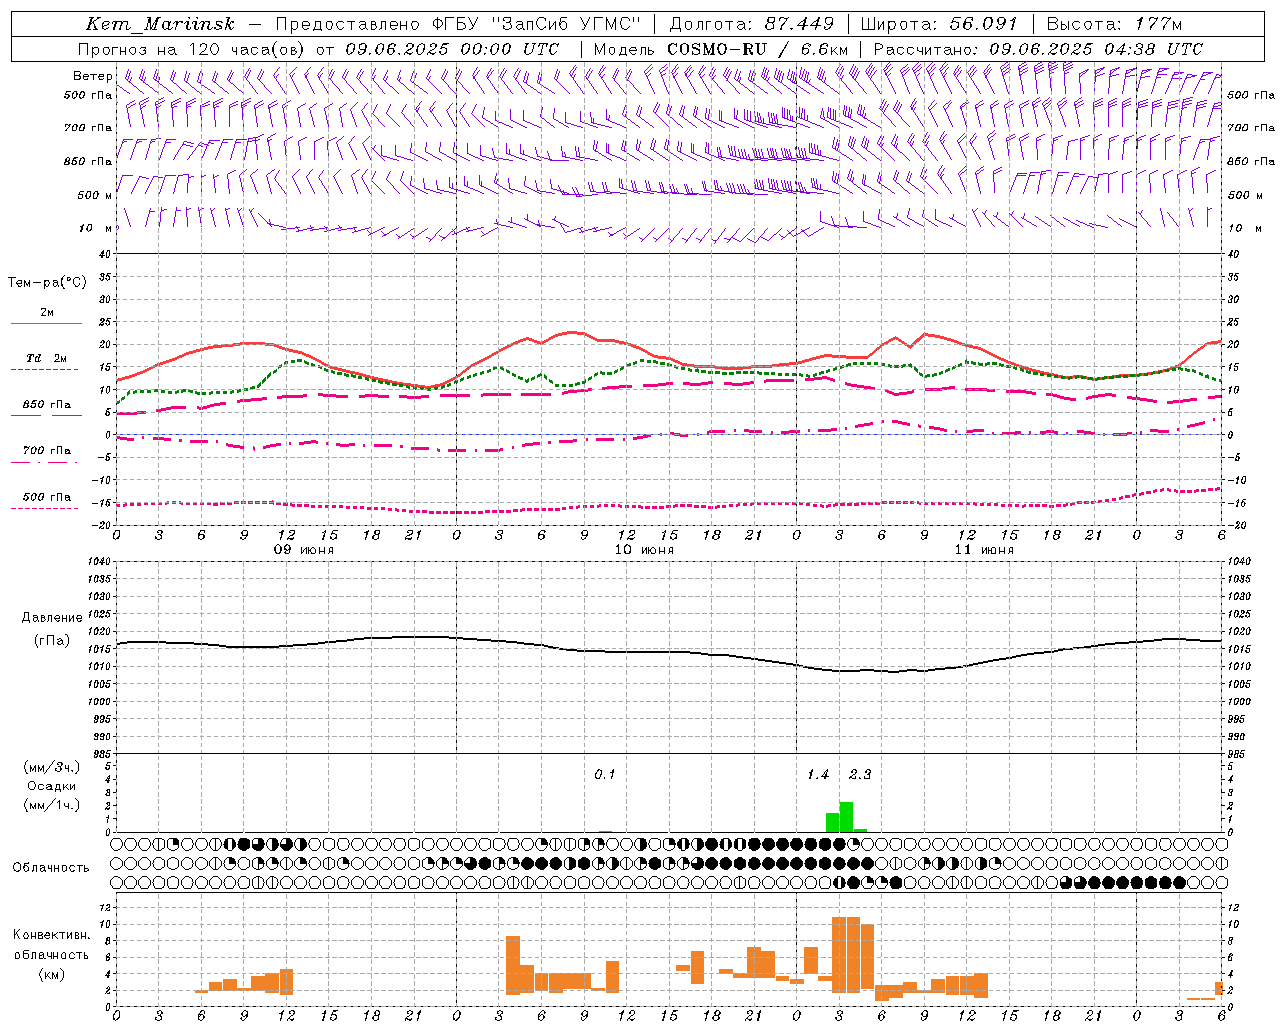
Task: Click 'Предоставлено ФГБУ ЗапСиб УГМС' provider text
Action: (x=457, y=24)
